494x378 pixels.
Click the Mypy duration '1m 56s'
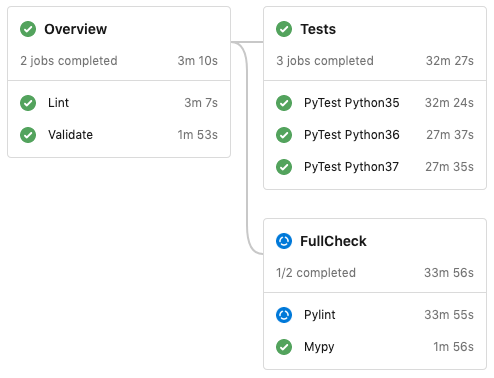pos(453,347)
